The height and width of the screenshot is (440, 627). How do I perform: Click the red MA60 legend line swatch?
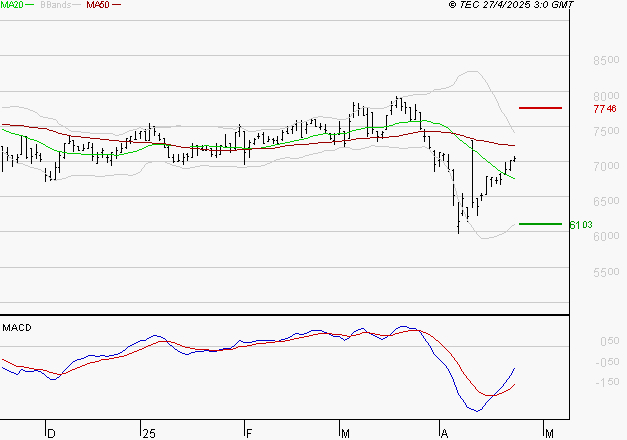118,6
